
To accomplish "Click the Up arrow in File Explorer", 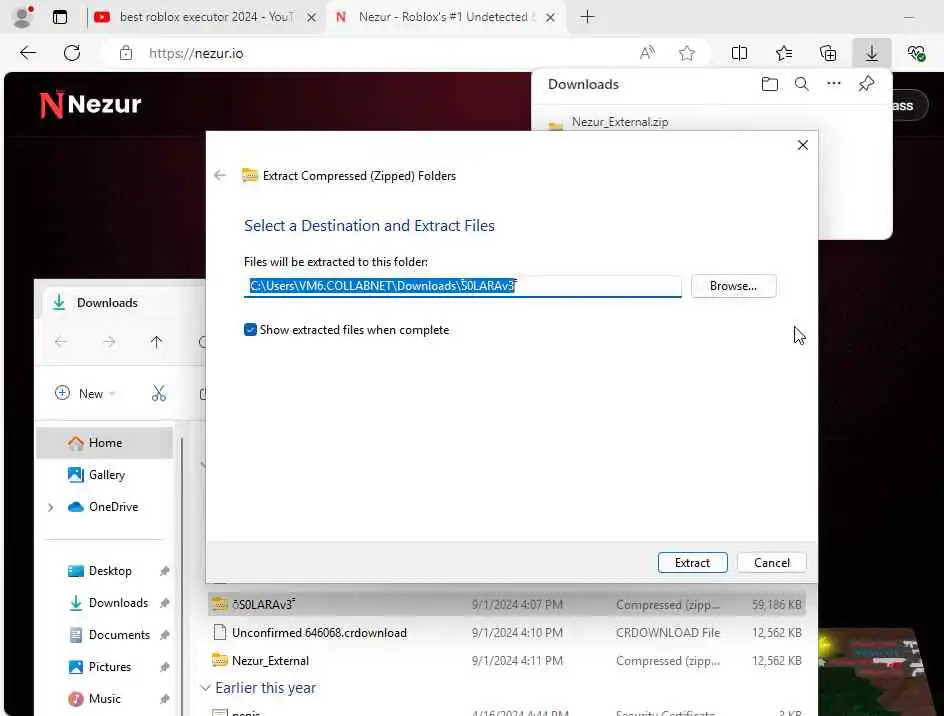I will pyautogui.click(x=156, y=342).
